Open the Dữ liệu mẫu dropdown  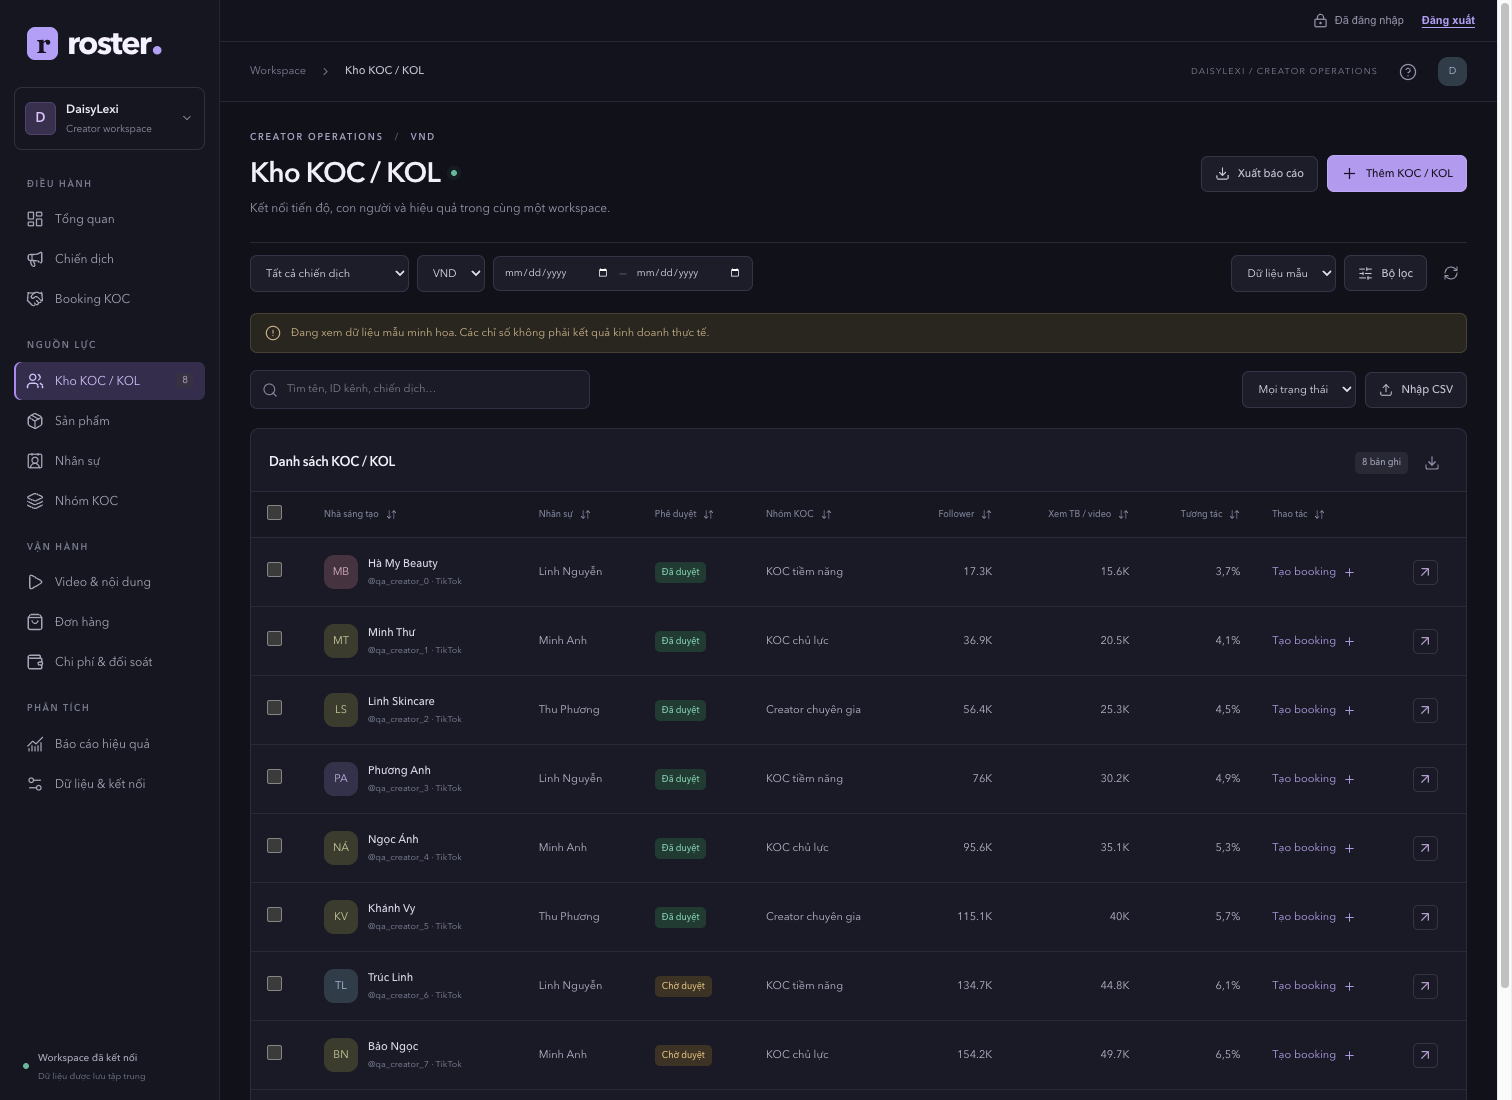1283,273
